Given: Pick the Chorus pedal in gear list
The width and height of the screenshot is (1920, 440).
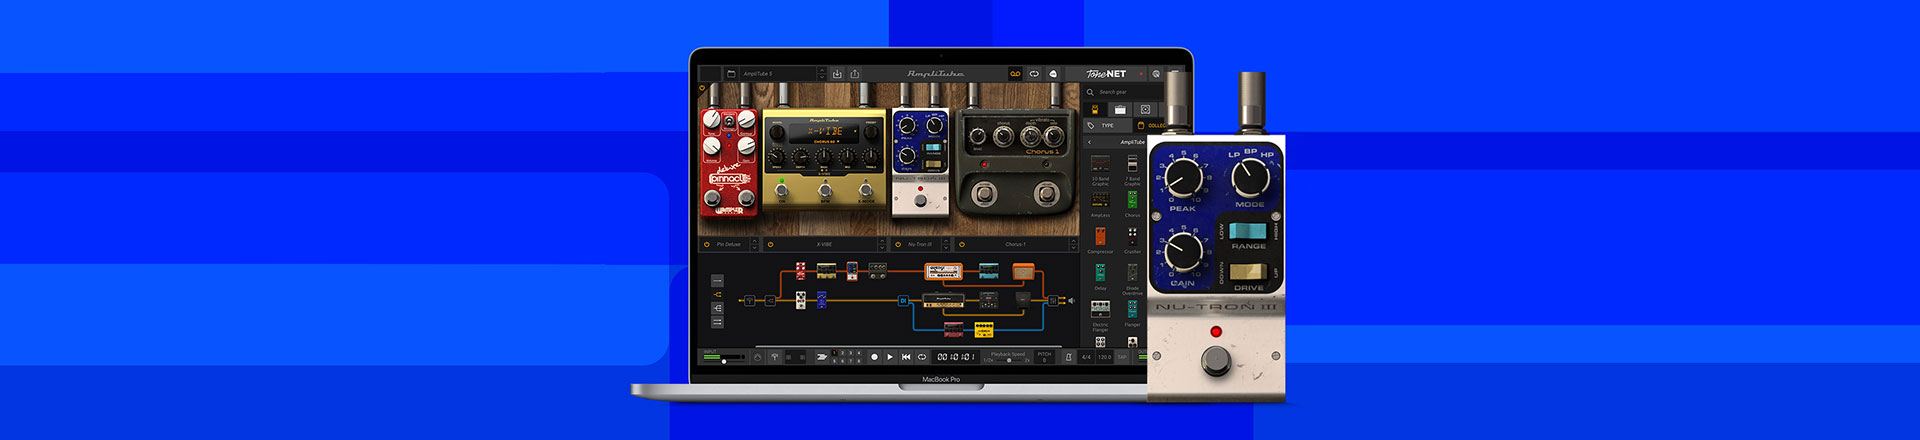Looking at the screenshot, I should coord(1132,204).
